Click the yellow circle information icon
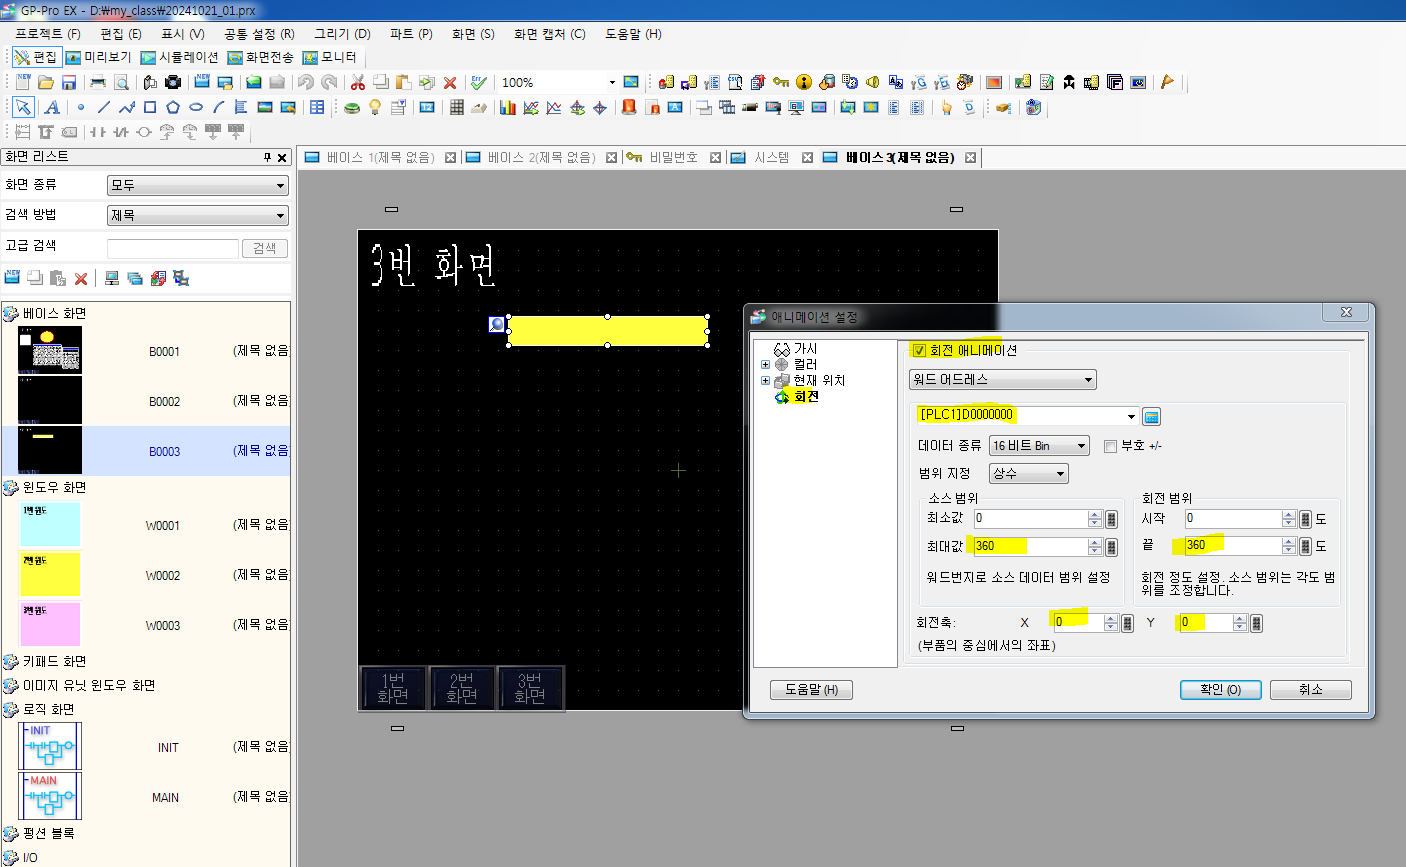Screen dimensions: 1406x867 [x=804, y=82]
